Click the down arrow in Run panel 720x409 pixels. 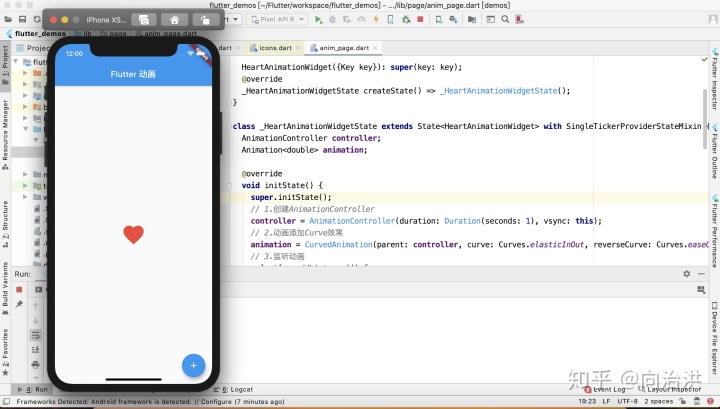[x=35, y=320]
